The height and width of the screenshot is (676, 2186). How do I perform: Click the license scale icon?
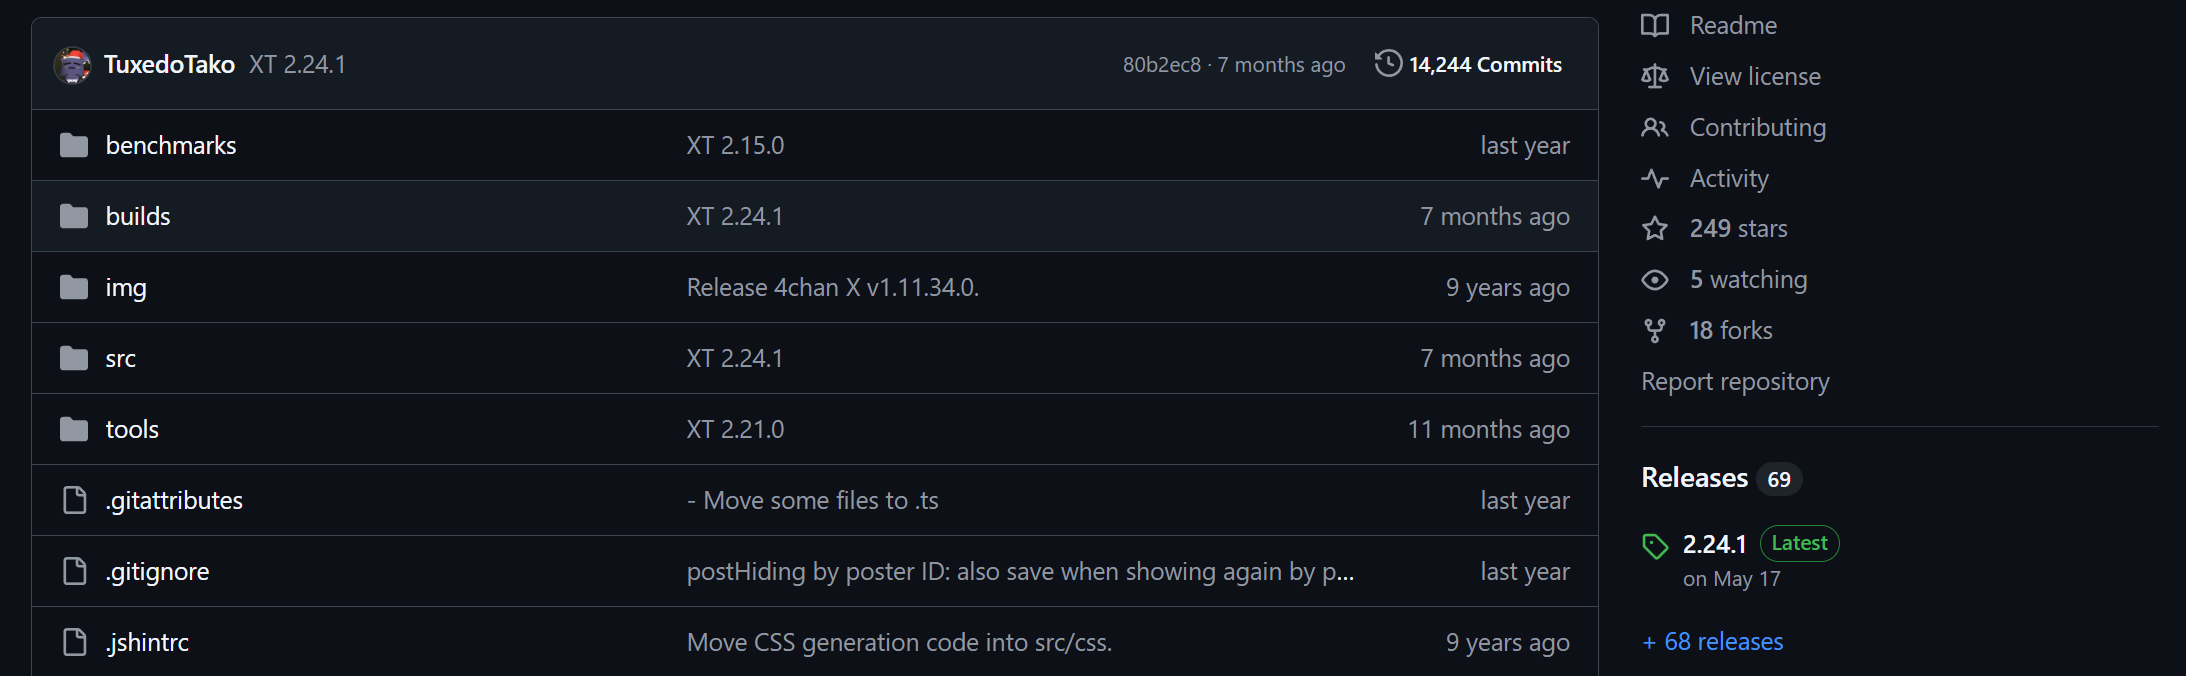(1655, 77)
